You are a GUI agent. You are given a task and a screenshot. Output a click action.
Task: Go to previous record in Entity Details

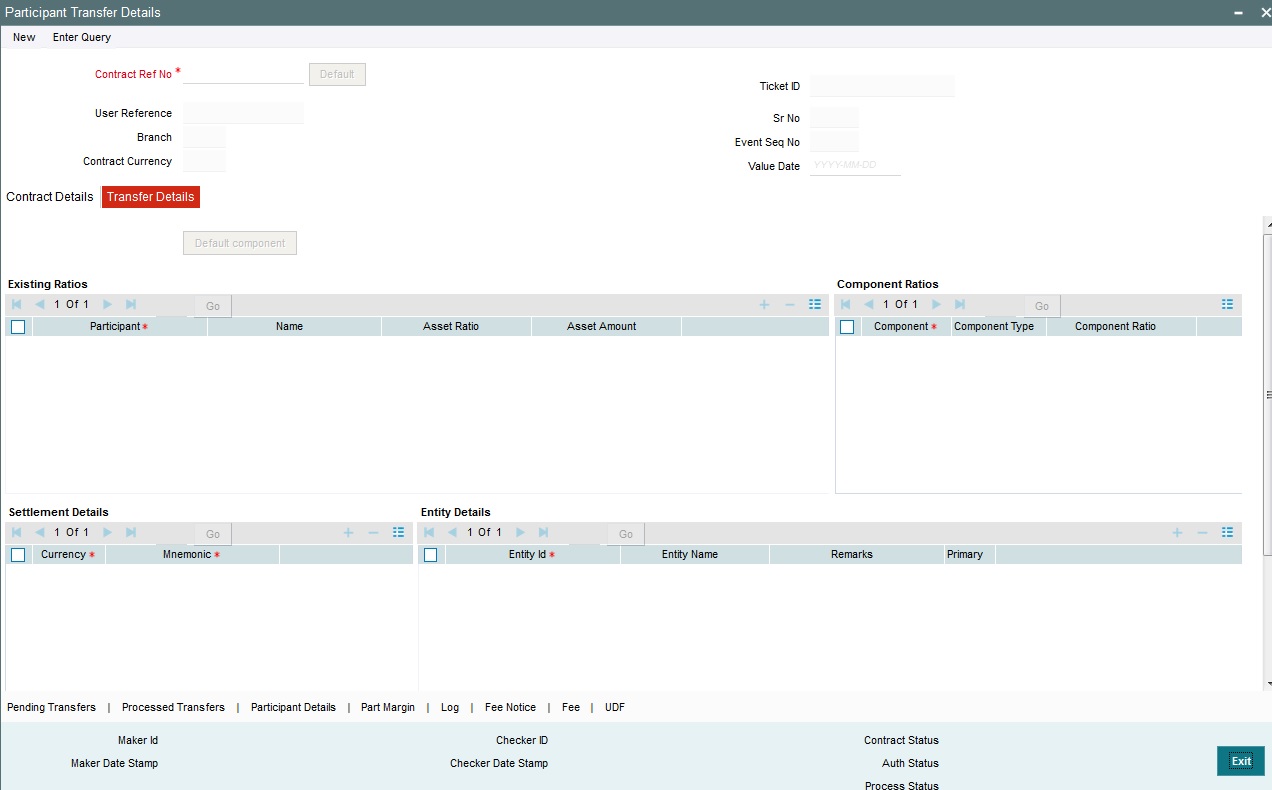coord(453,532)
